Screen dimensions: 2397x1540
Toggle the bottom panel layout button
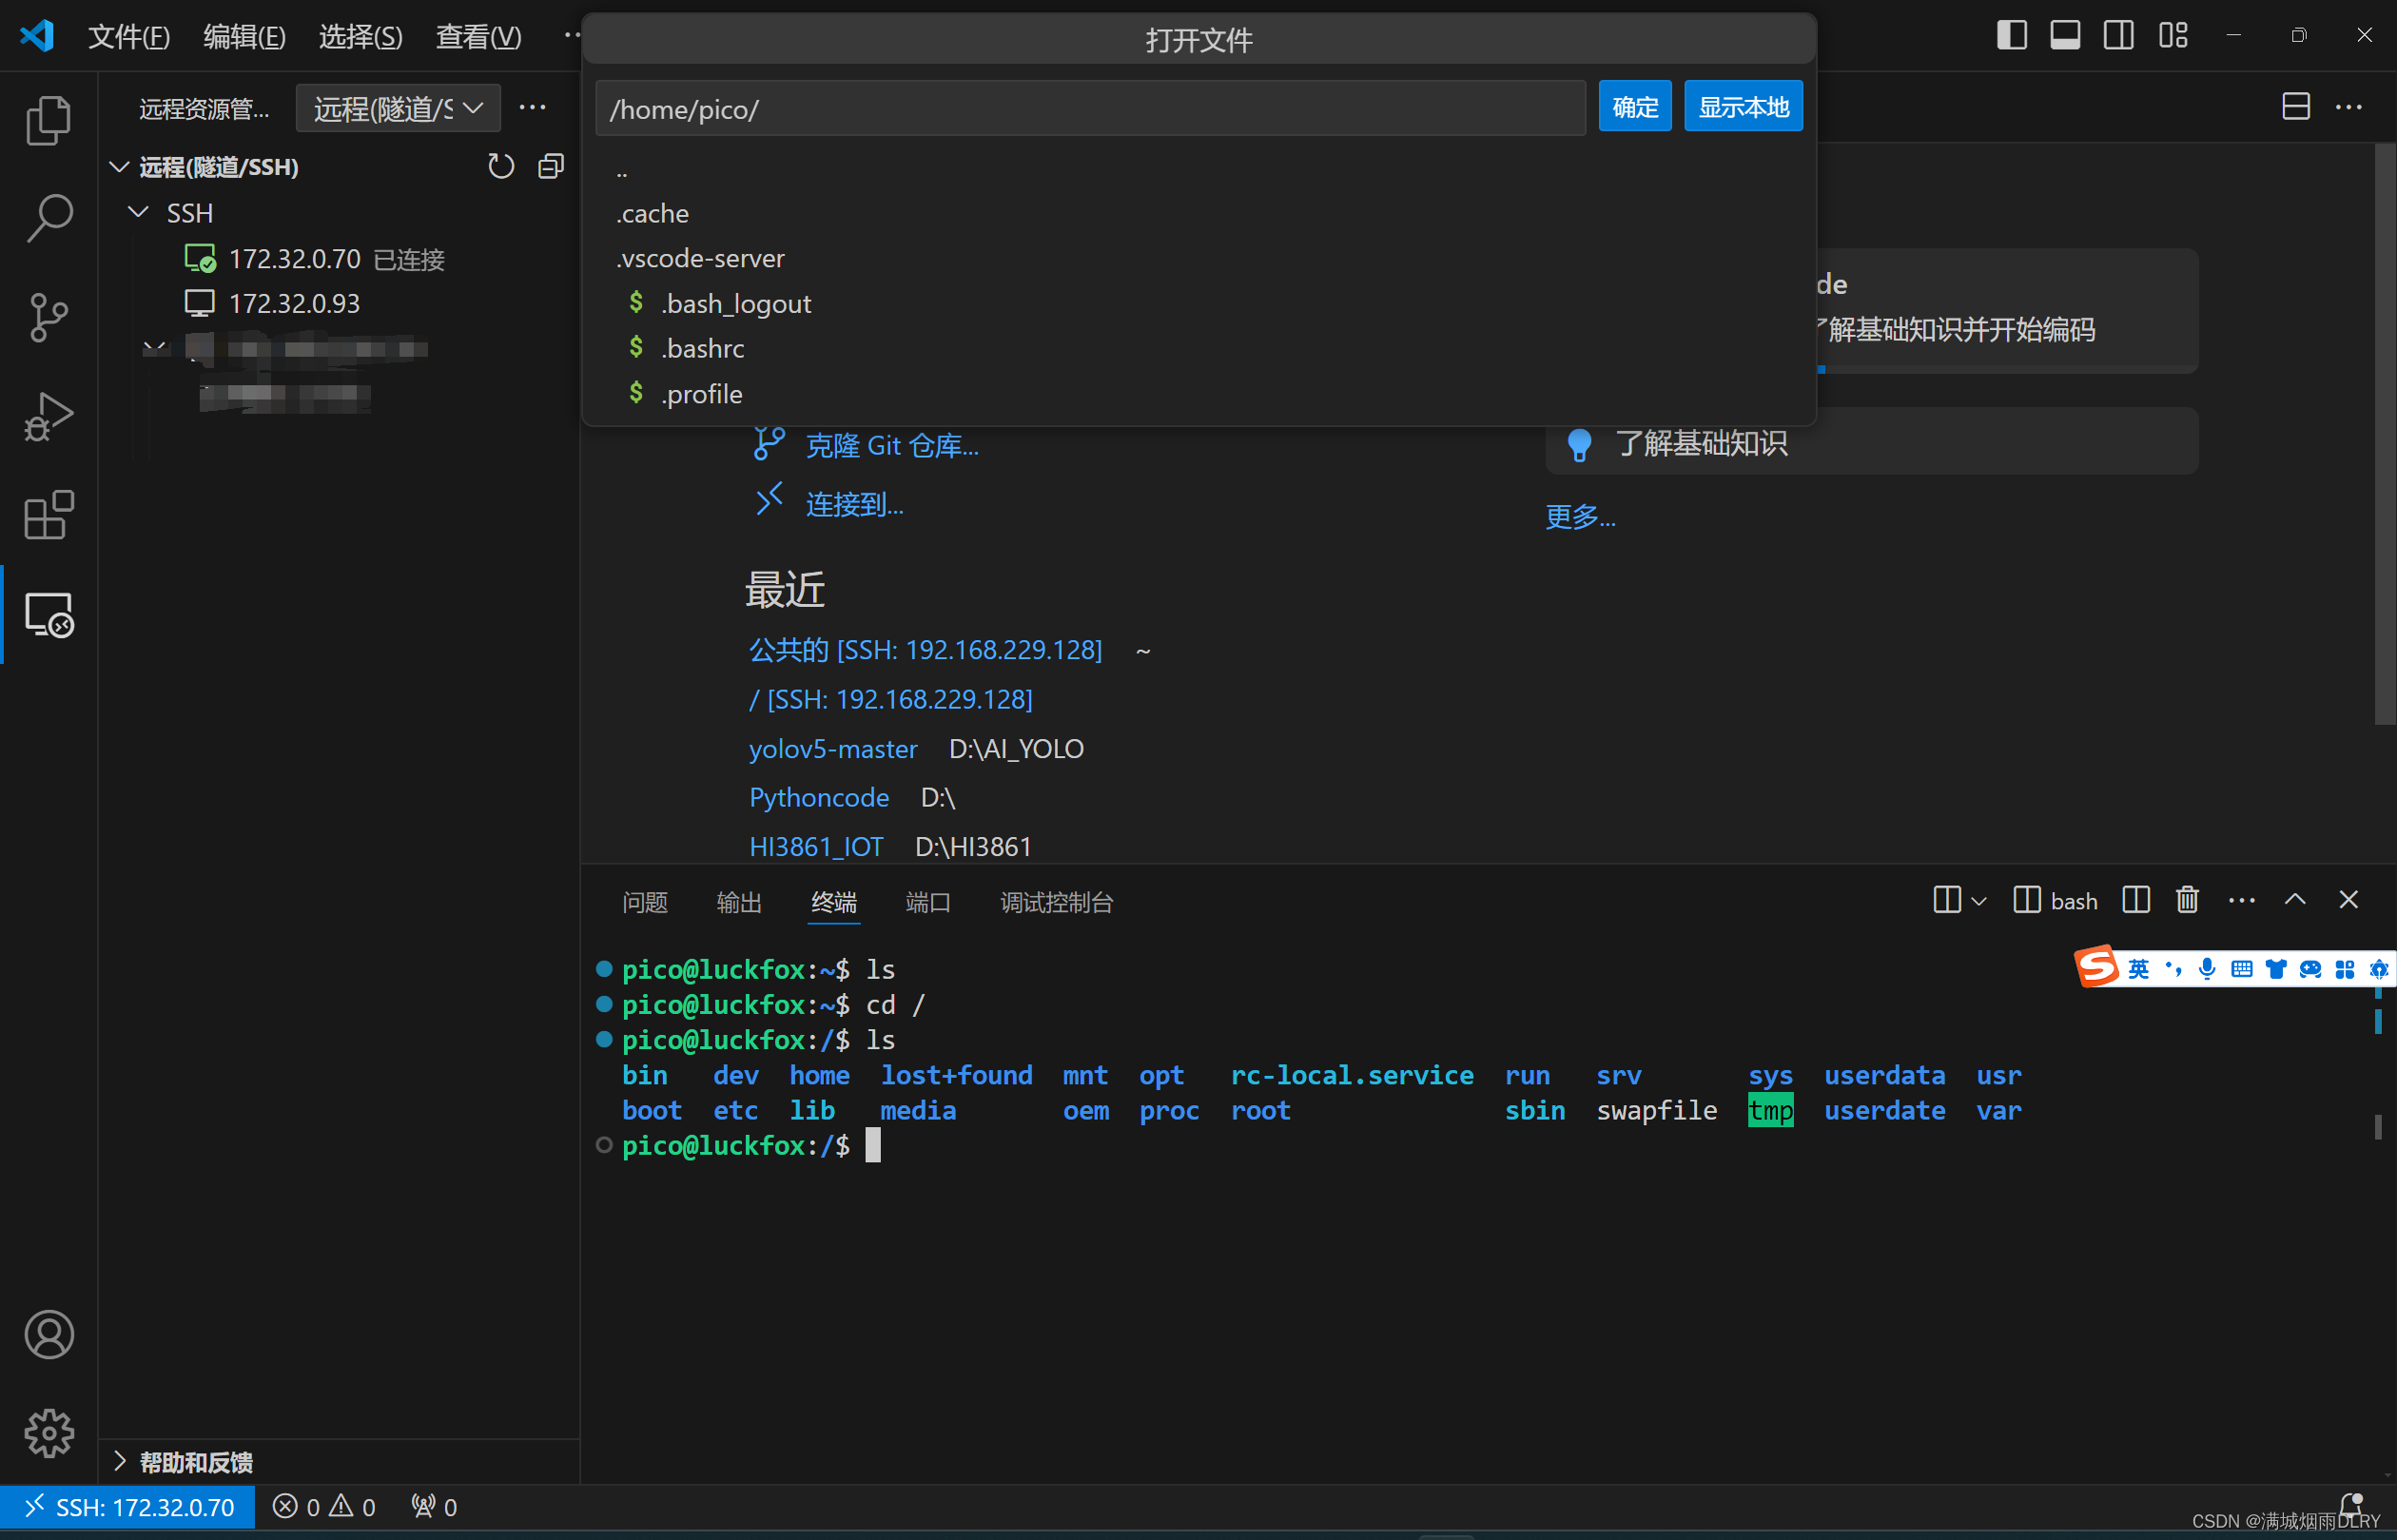point(2064,35)
